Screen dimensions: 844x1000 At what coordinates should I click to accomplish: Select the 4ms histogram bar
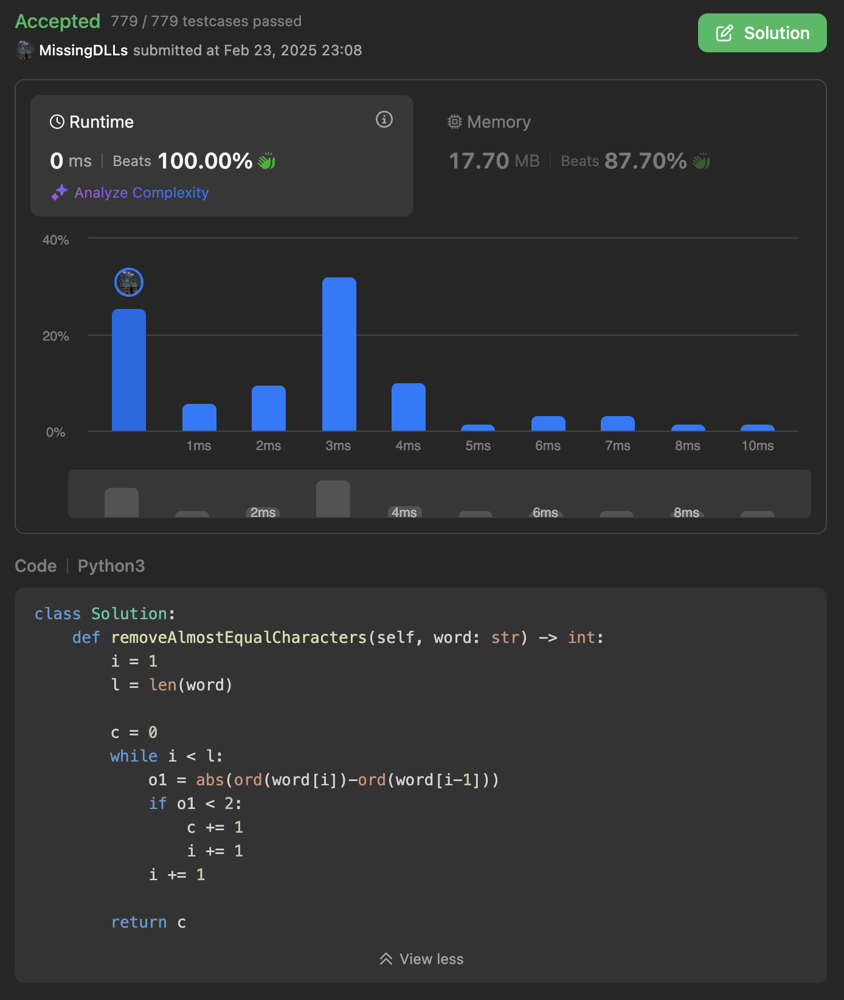(408, 408)
